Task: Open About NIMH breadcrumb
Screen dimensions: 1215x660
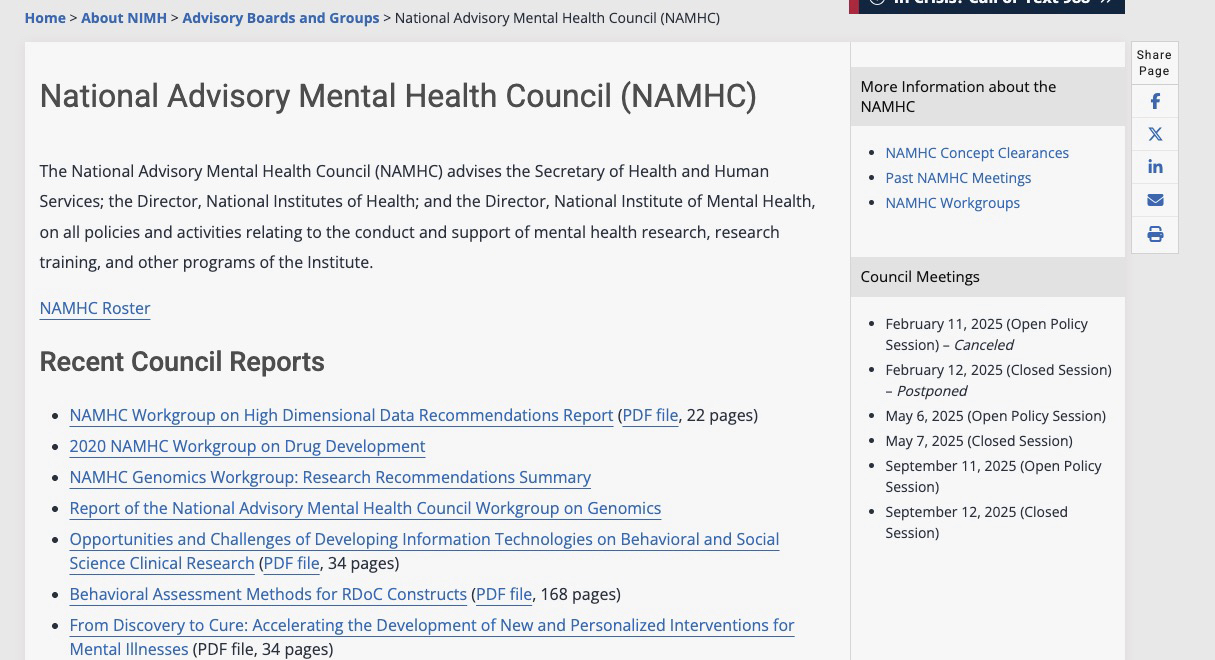Action: tap(124, 18)
